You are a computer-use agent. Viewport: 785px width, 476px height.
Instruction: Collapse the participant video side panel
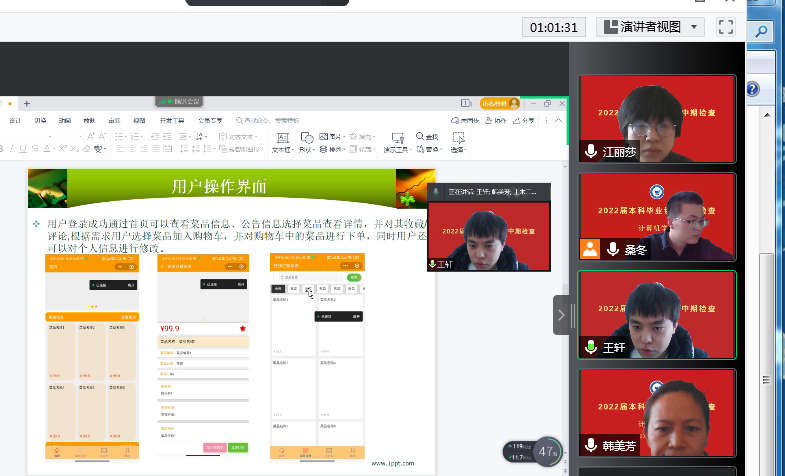coord(561,315)
